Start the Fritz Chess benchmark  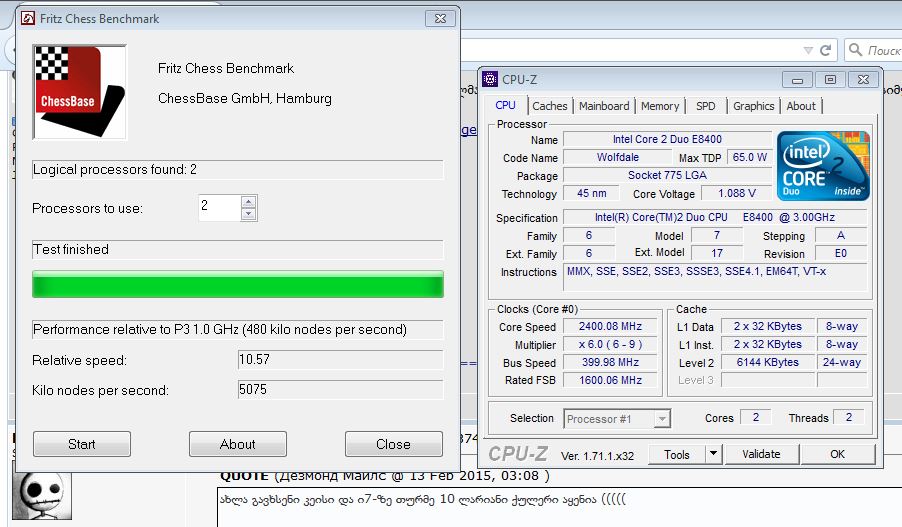click(82, 444)
